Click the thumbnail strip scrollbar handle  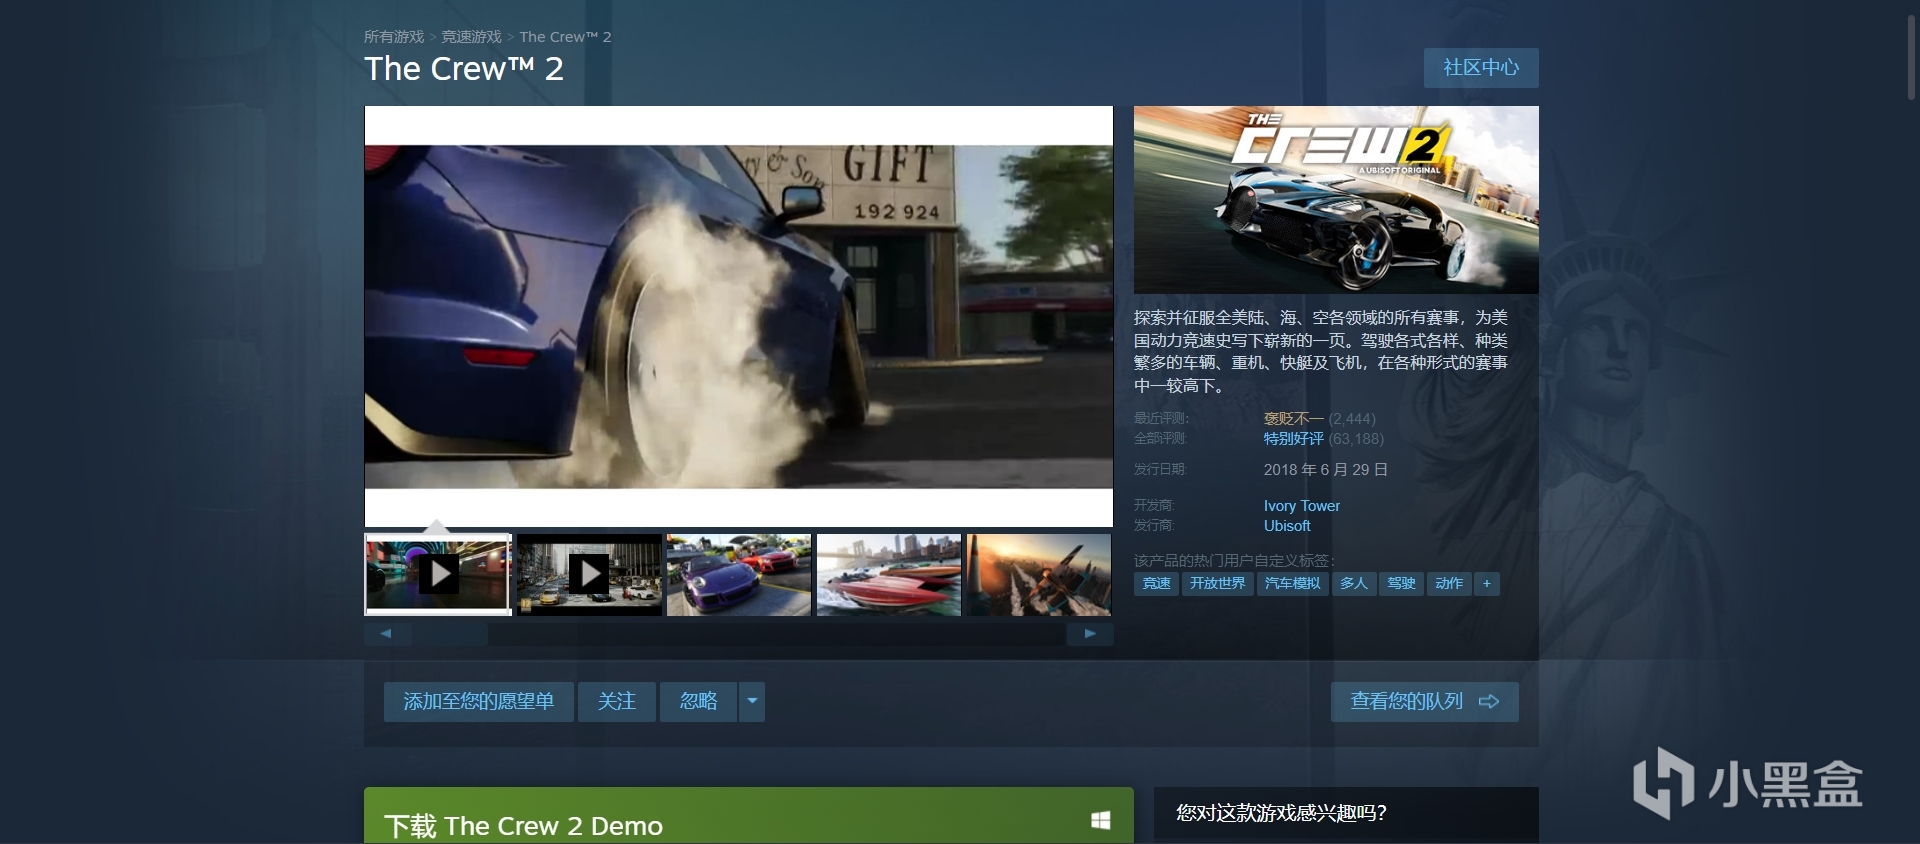(x=449, y=633)
